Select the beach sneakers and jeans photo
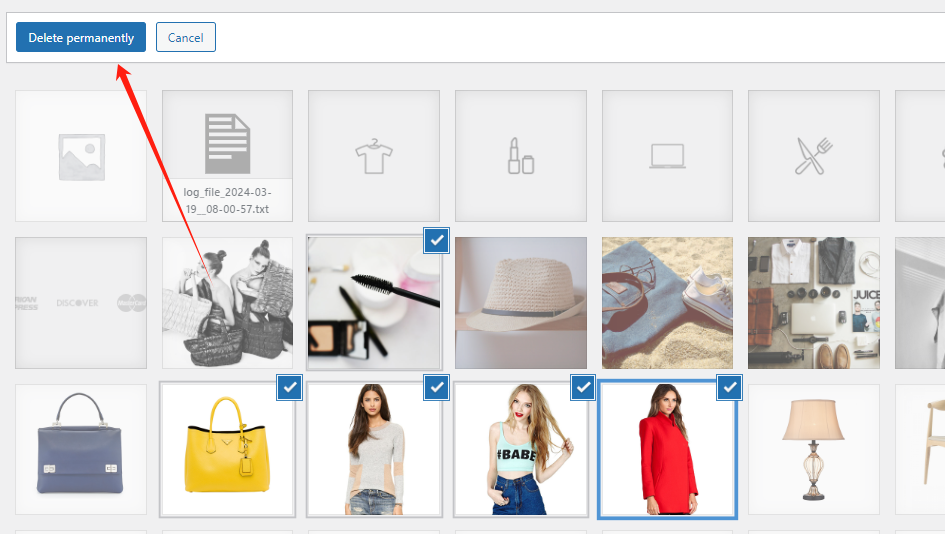The width and height of the screenshot is (945, 534). coord(667,303)
